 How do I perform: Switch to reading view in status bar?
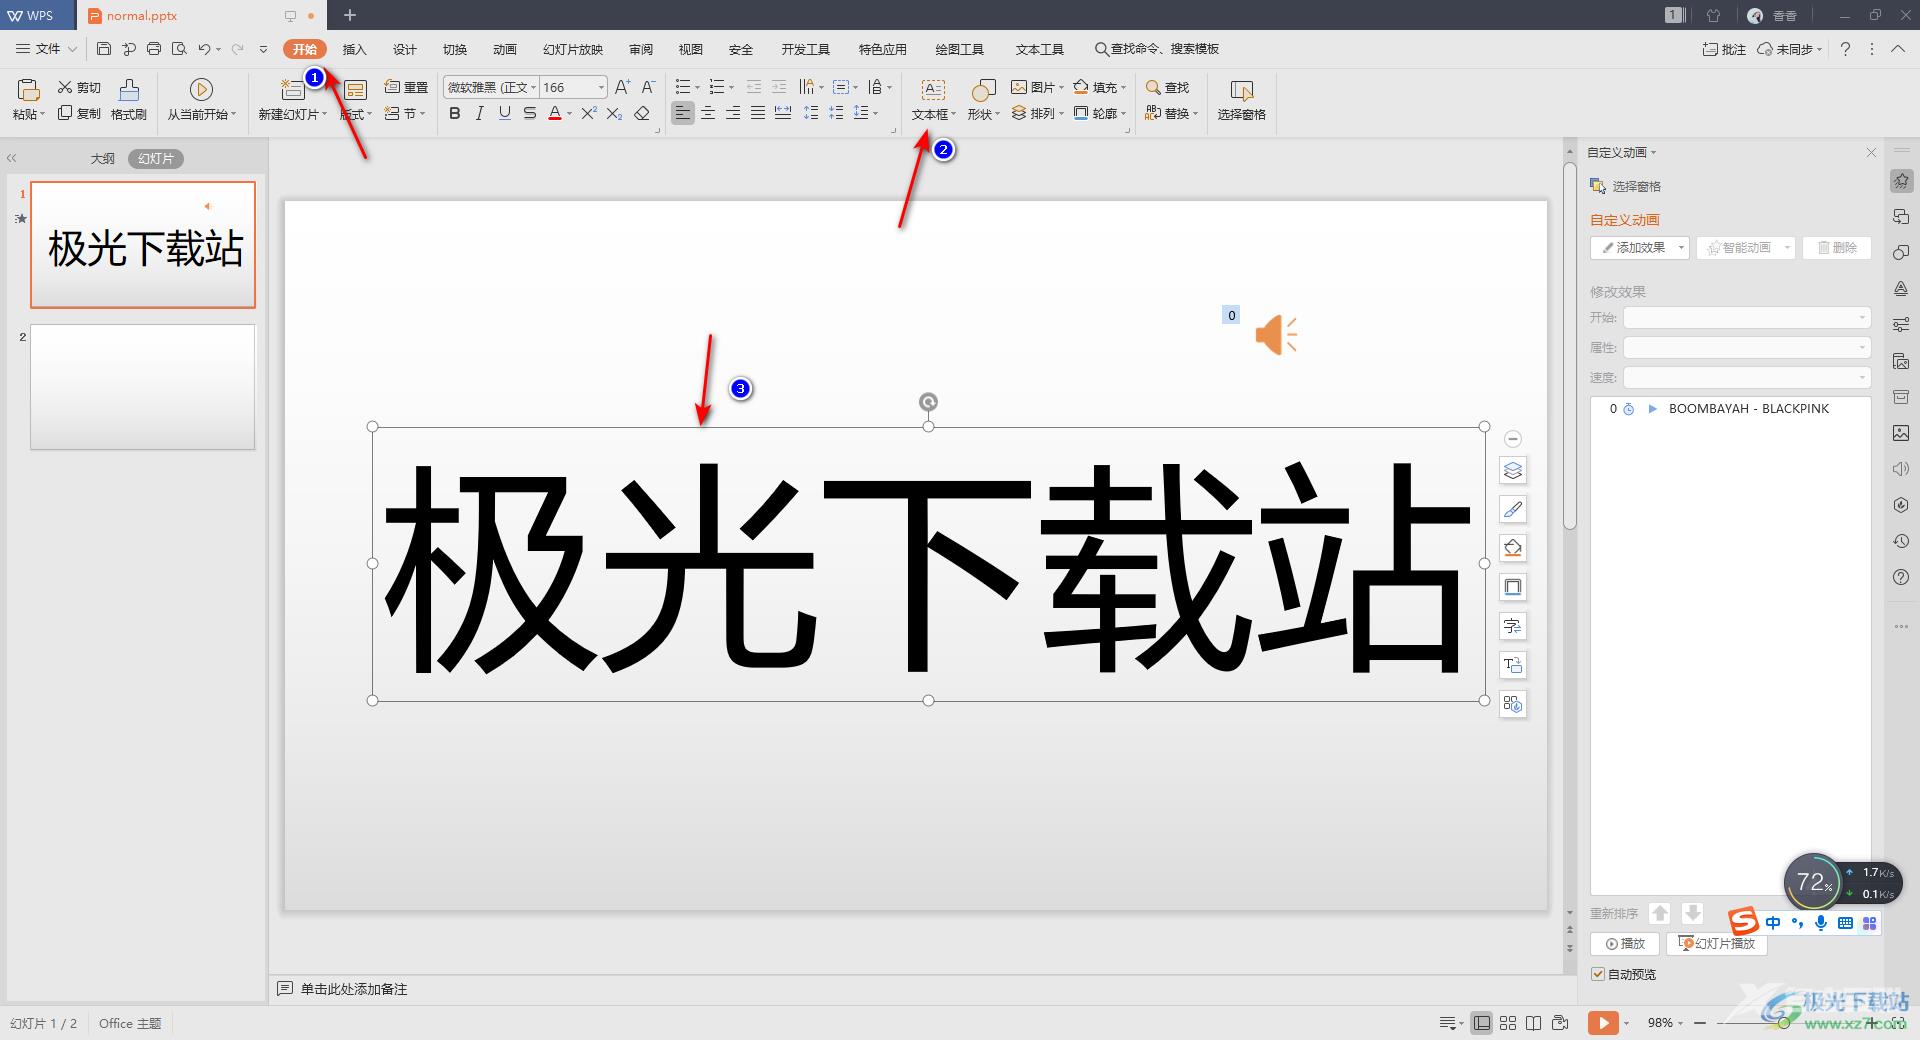click(x=1533, y=1023)
